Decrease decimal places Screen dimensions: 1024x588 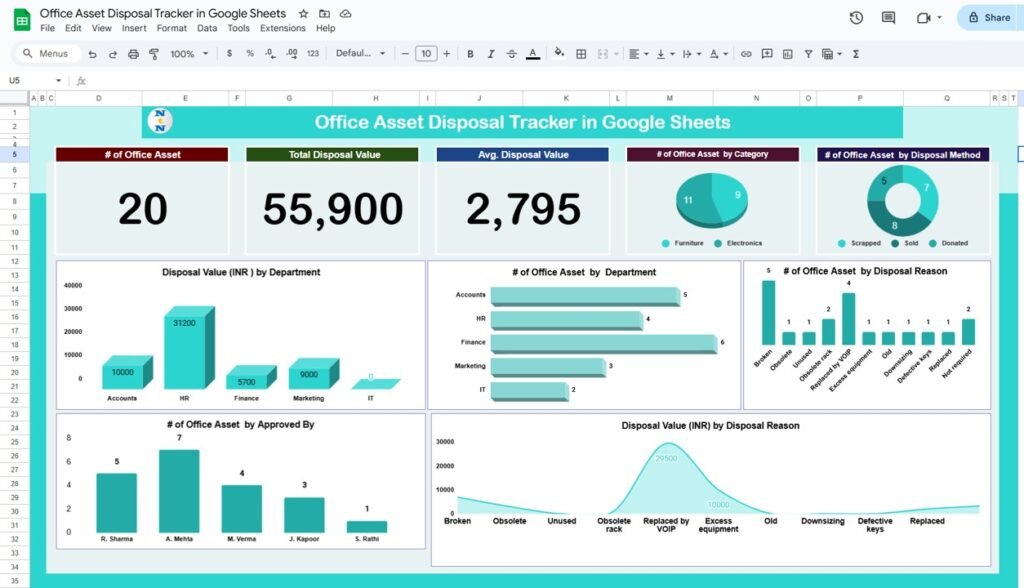tap(270, 54)
